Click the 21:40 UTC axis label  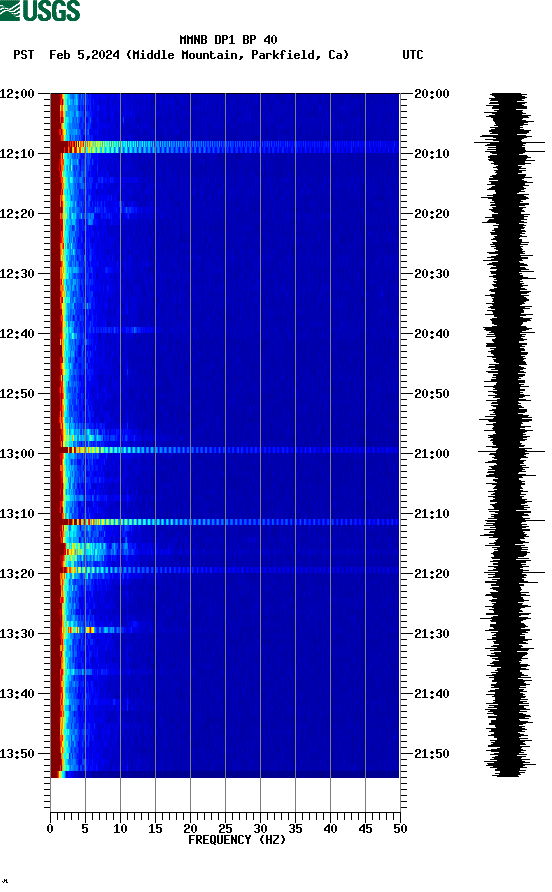431,694
